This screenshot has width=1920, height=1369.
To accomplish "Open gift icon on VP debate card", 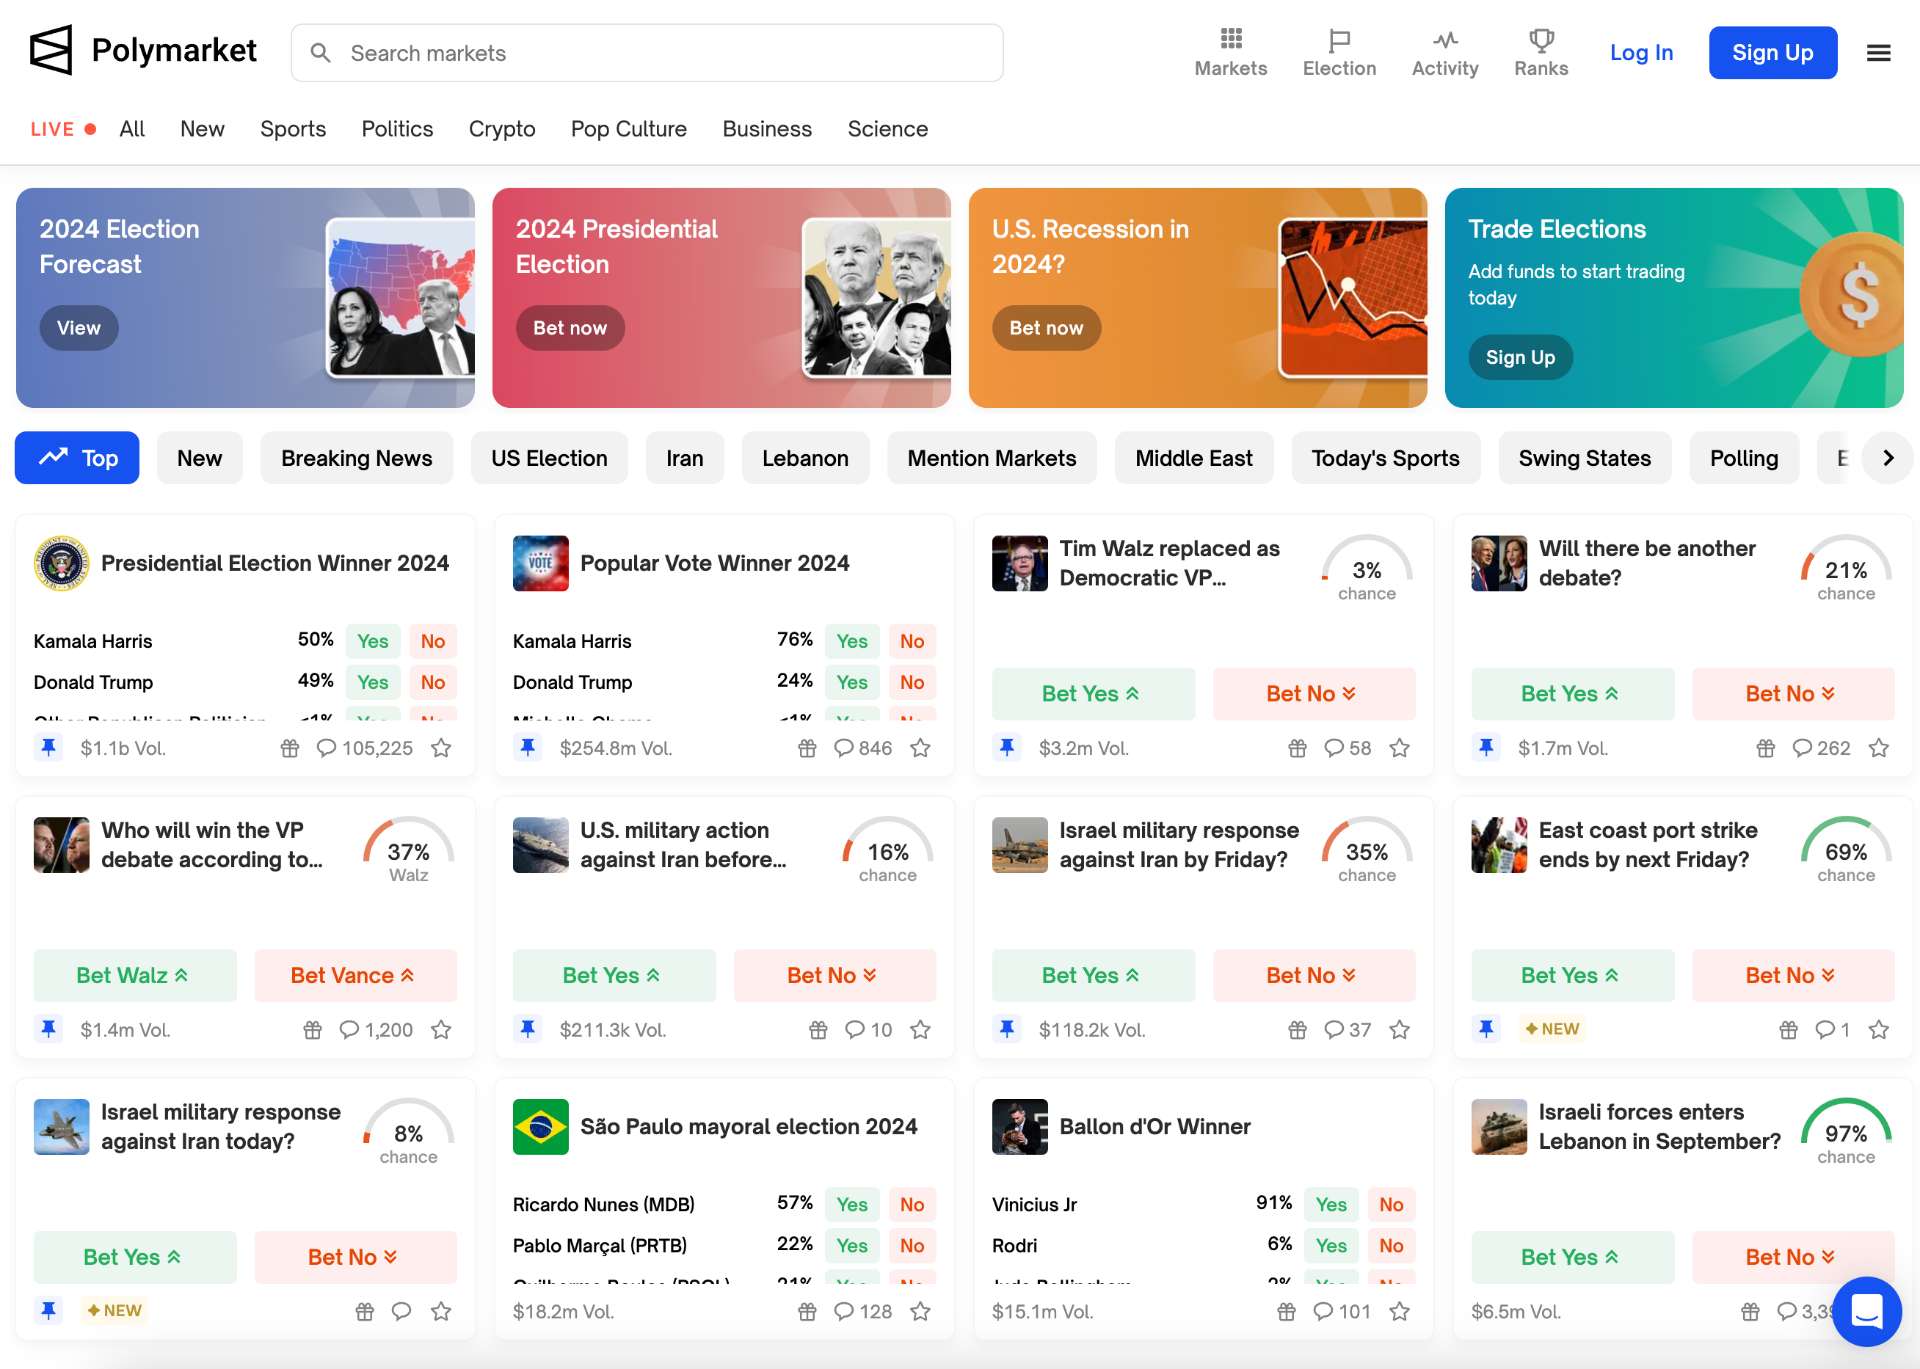I will [313, 1030].
